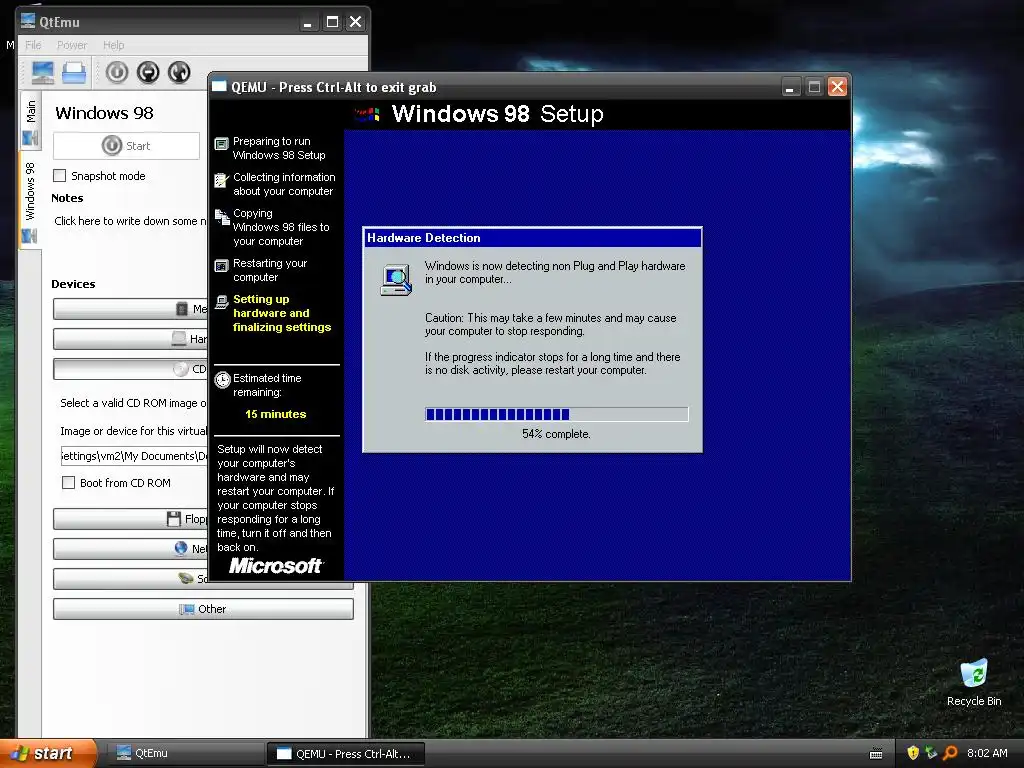Open the Help menu in QtEmu
The width and height of the screenshot is (1024, 768).
tap(114, 45)
